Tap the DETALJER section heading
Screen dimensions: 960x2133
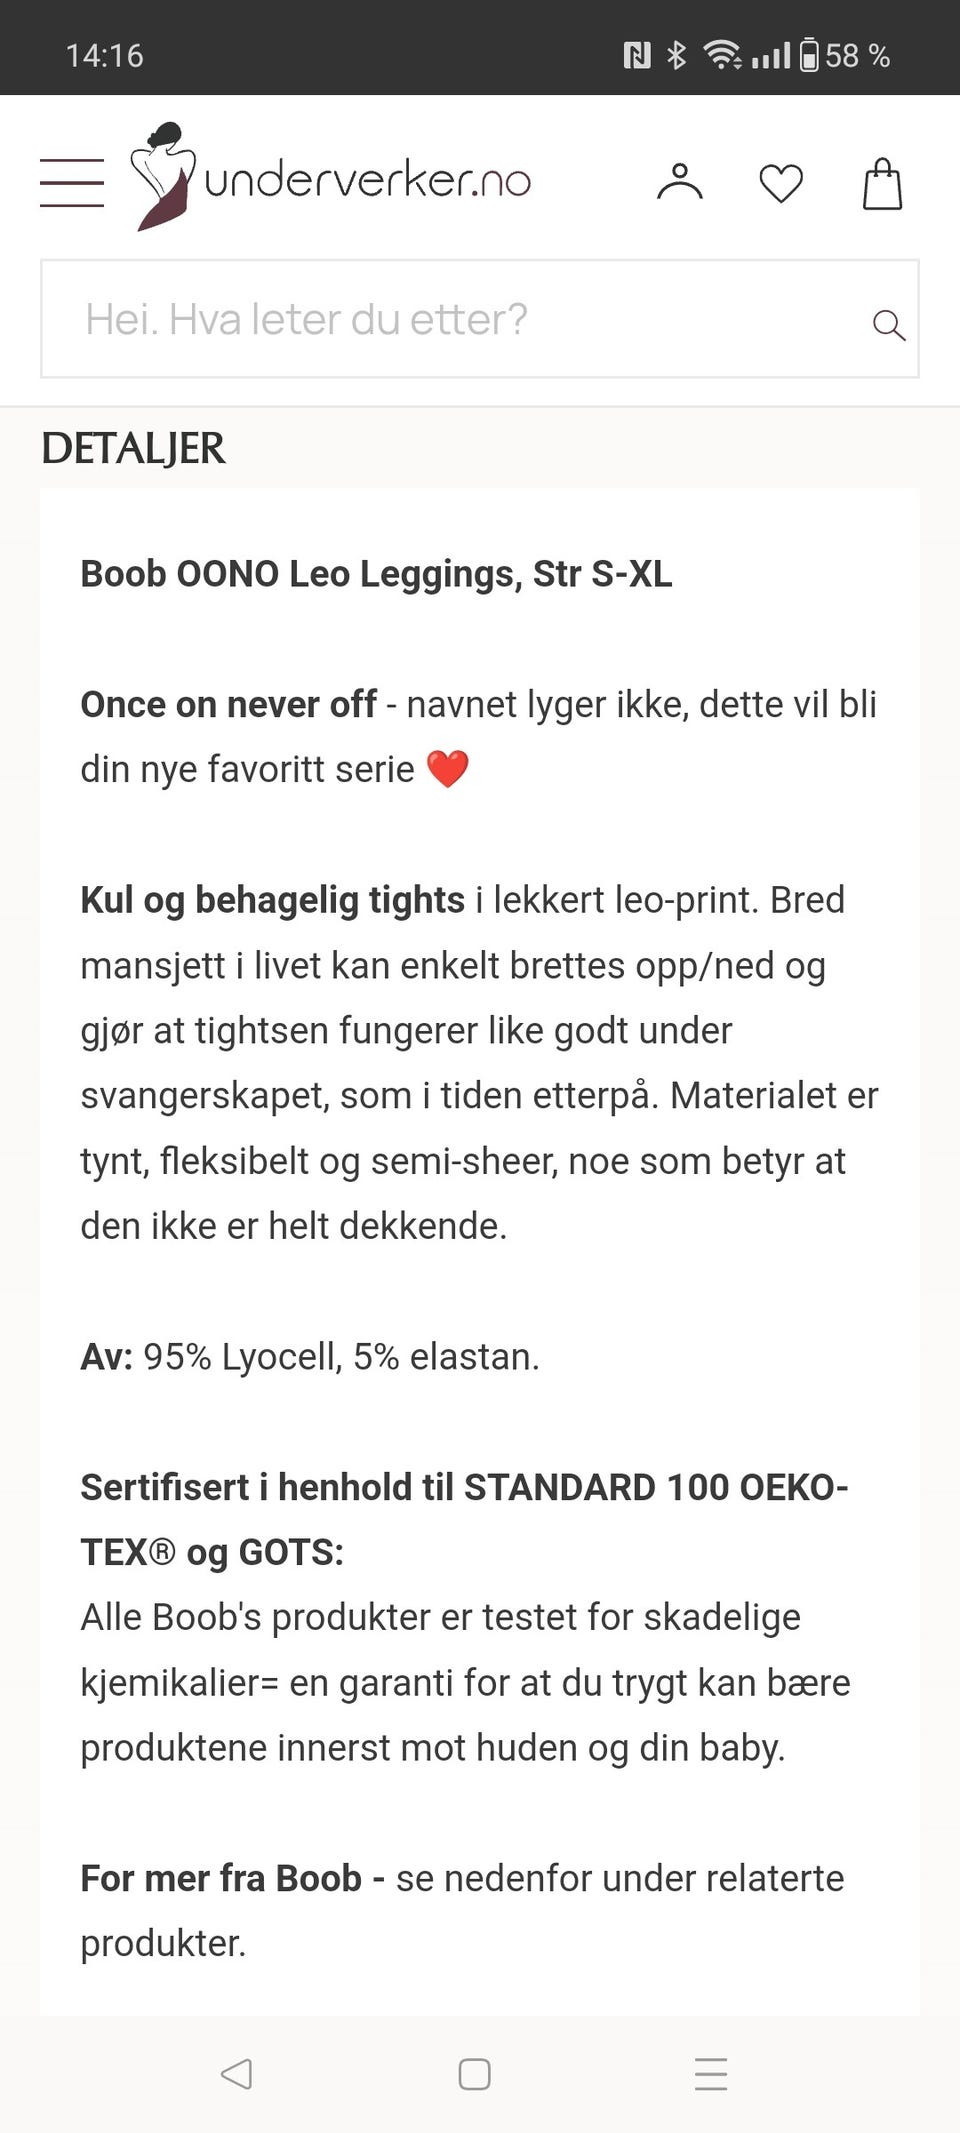pyautogui.click(x=133, y=448)
